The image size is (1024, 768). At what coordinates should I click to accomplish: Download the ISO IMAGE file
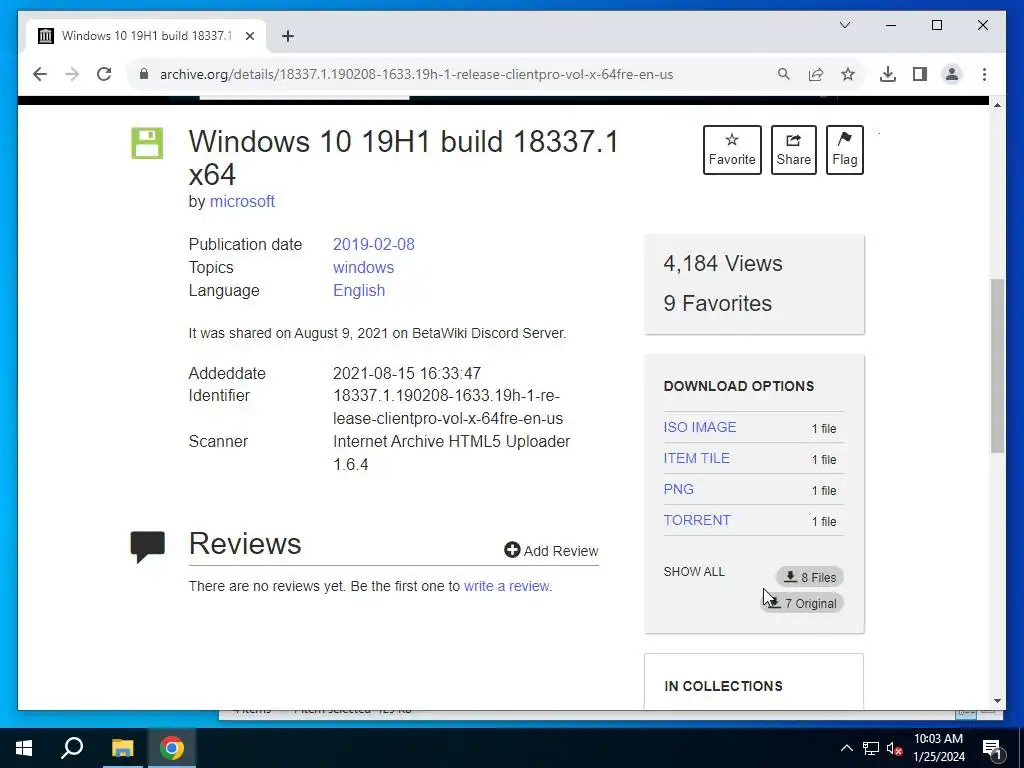pos(699,427)
